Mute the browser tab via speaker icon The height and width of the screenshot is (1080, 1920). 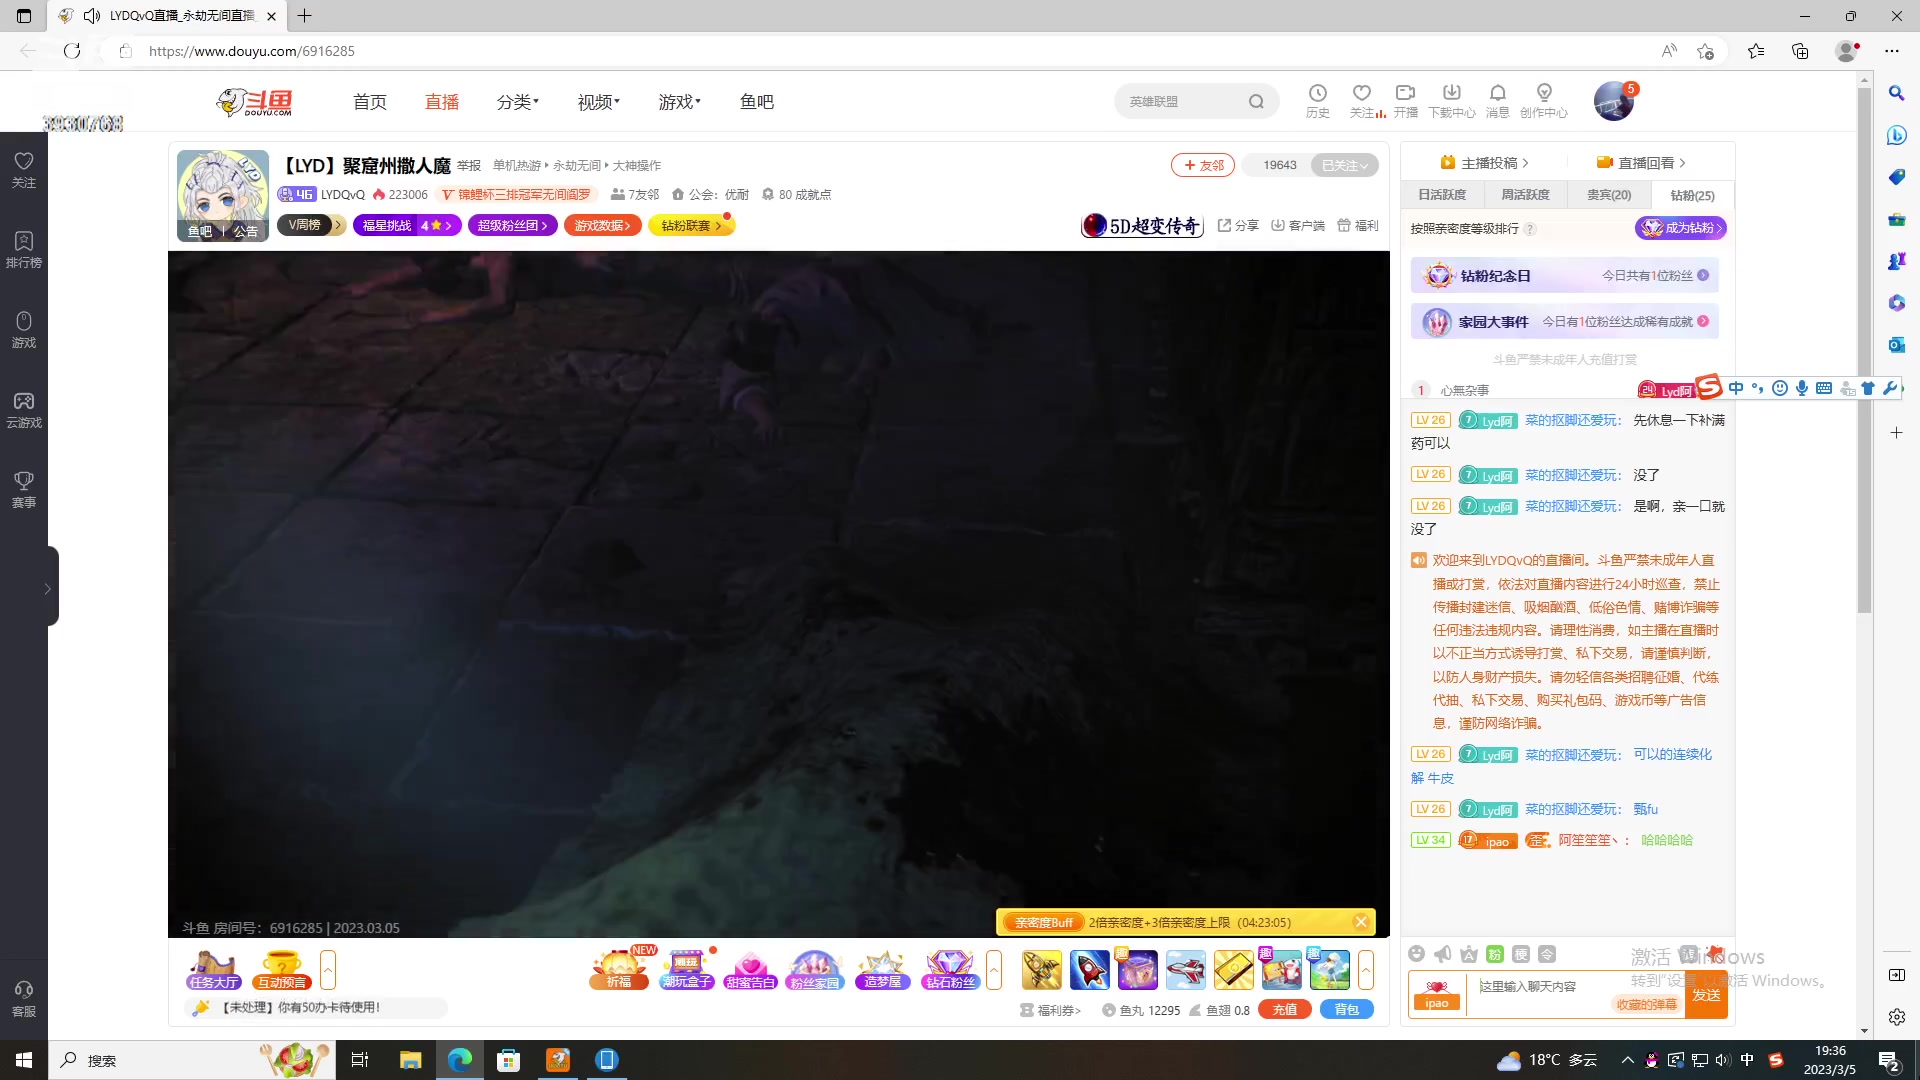92,16
